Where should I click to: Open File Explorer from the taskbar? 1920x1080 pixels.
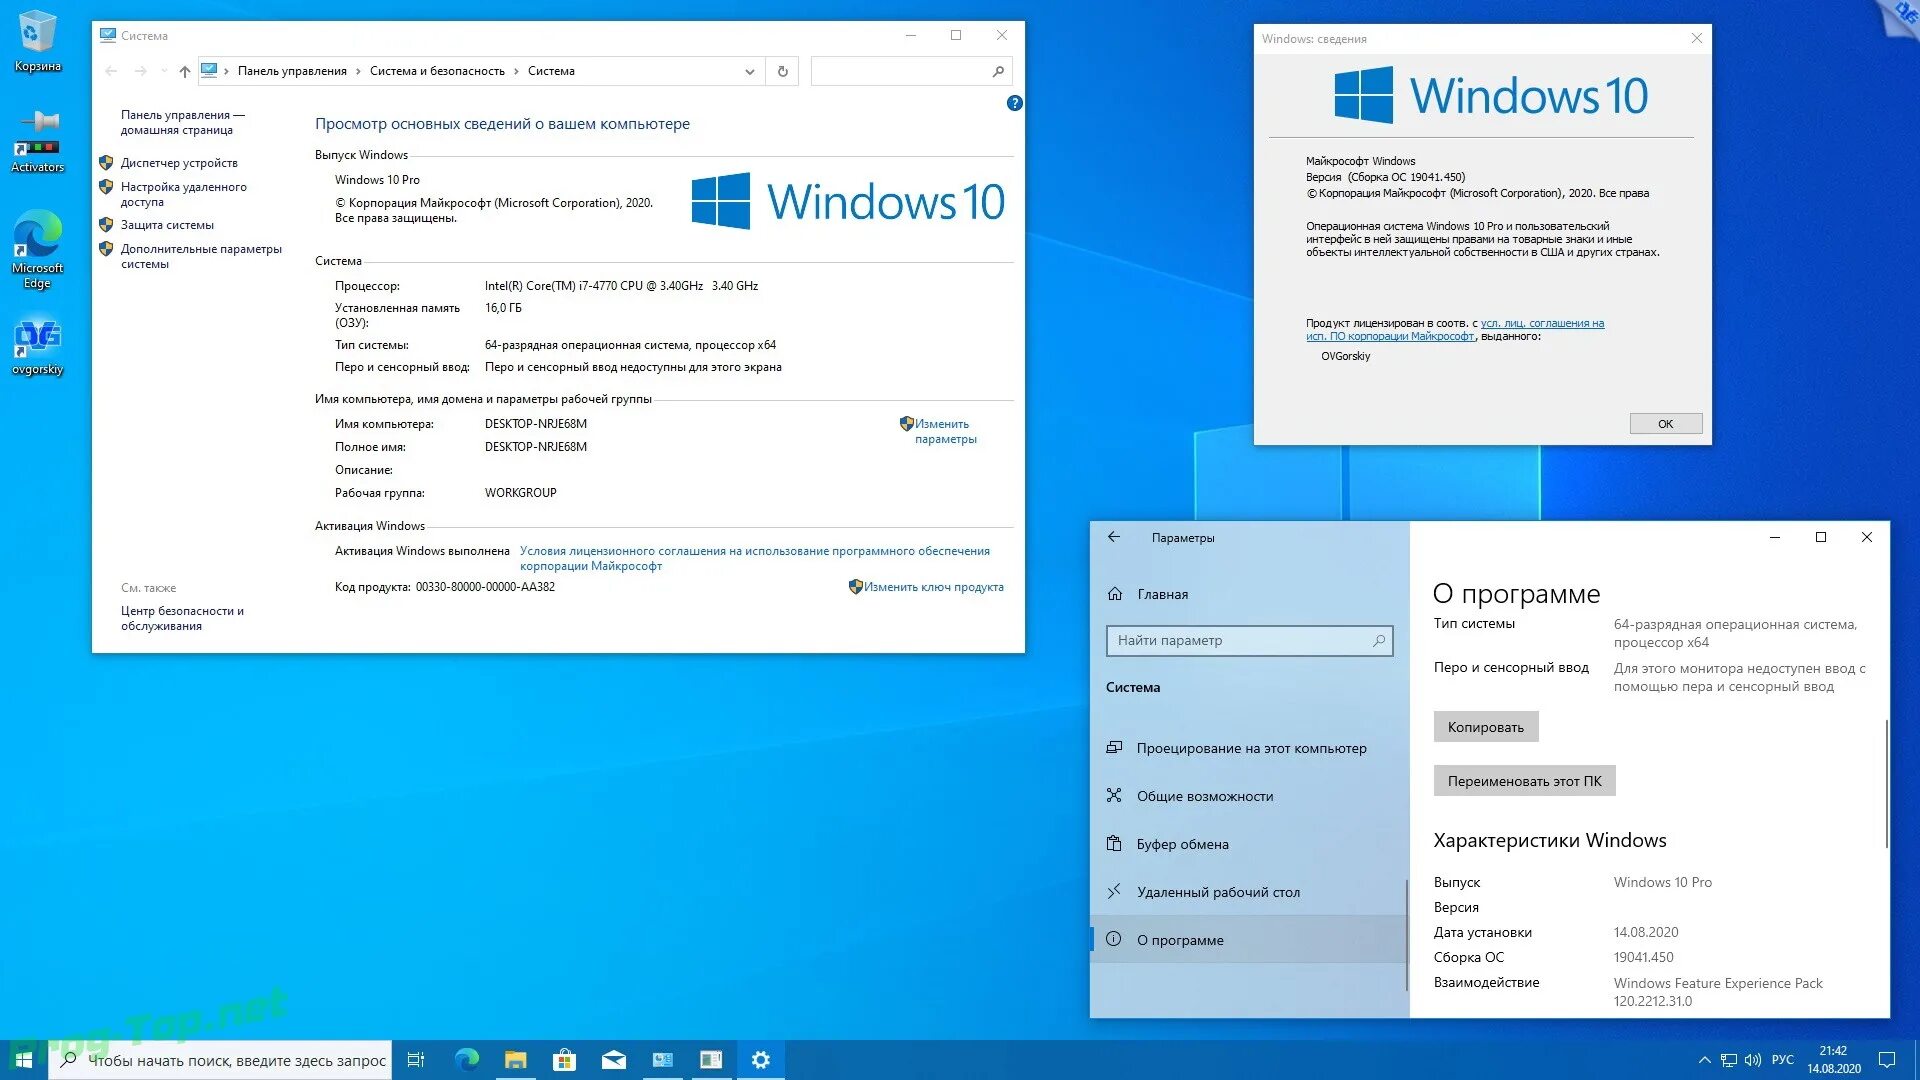point(515,1060)
